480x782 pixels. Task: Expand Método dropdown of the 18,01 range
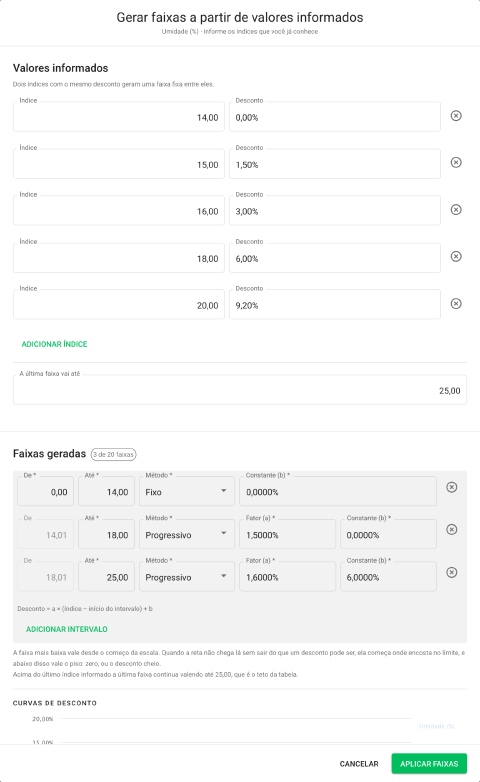187,577
